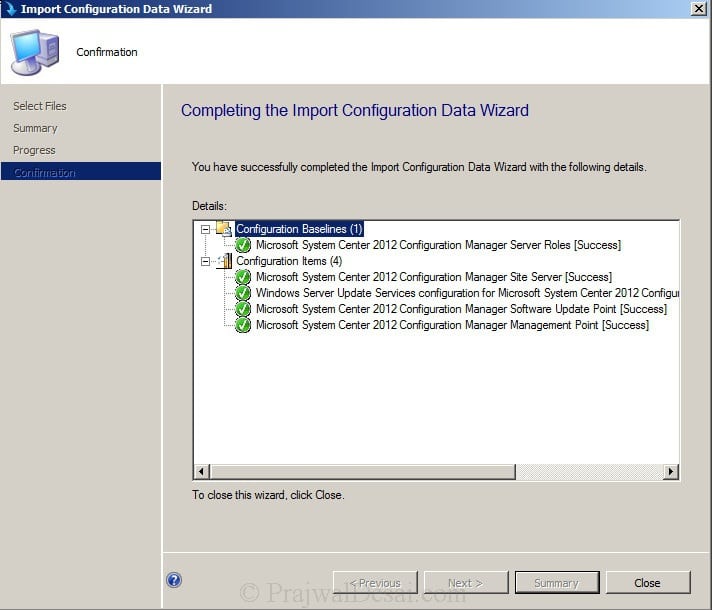
Task: Click the 'Confirmation' header title text
Action: tap(107, 52)
